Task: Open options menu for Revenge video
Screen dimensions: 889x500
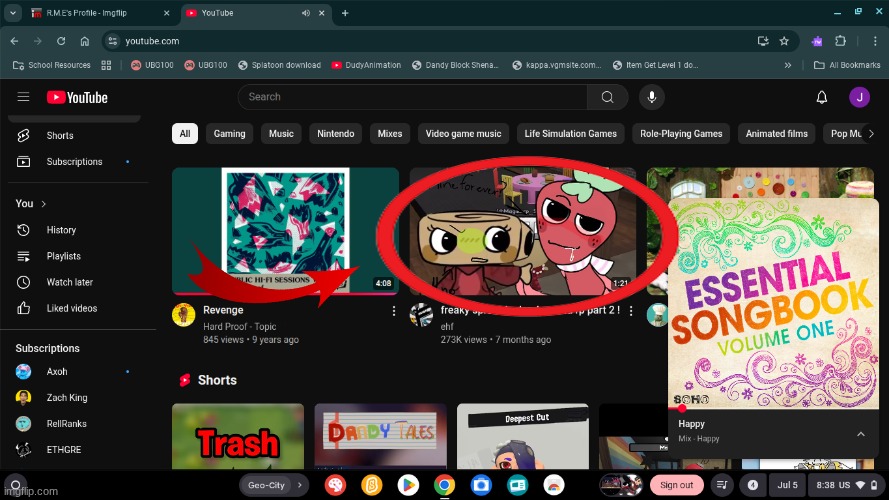Action: tap(393, 311)
